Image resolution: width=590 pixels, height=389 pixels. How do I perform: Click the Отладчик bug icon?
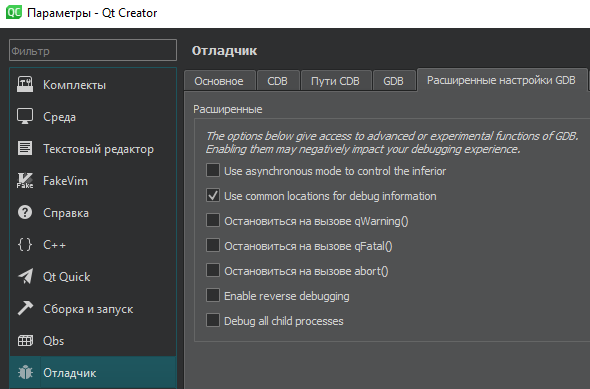point(25,372)
